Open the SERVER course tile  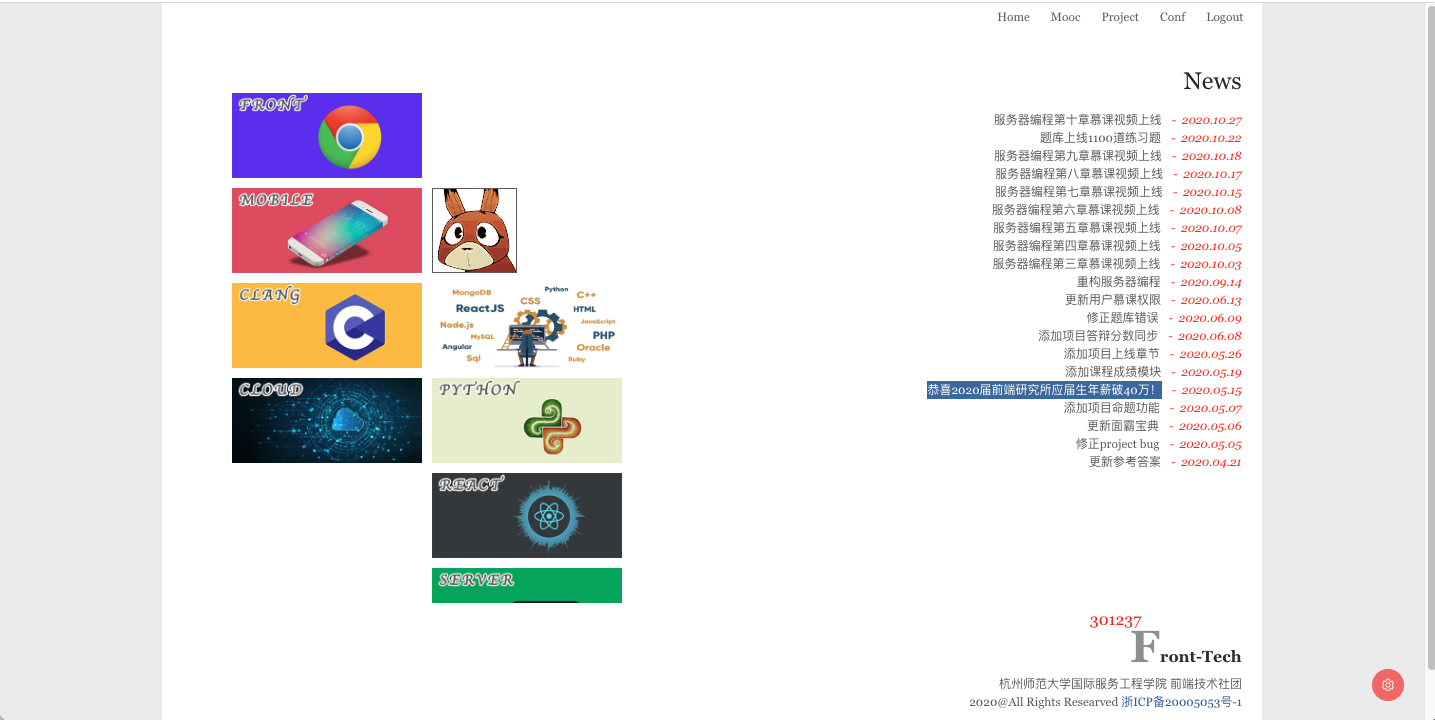pos(527,585)
